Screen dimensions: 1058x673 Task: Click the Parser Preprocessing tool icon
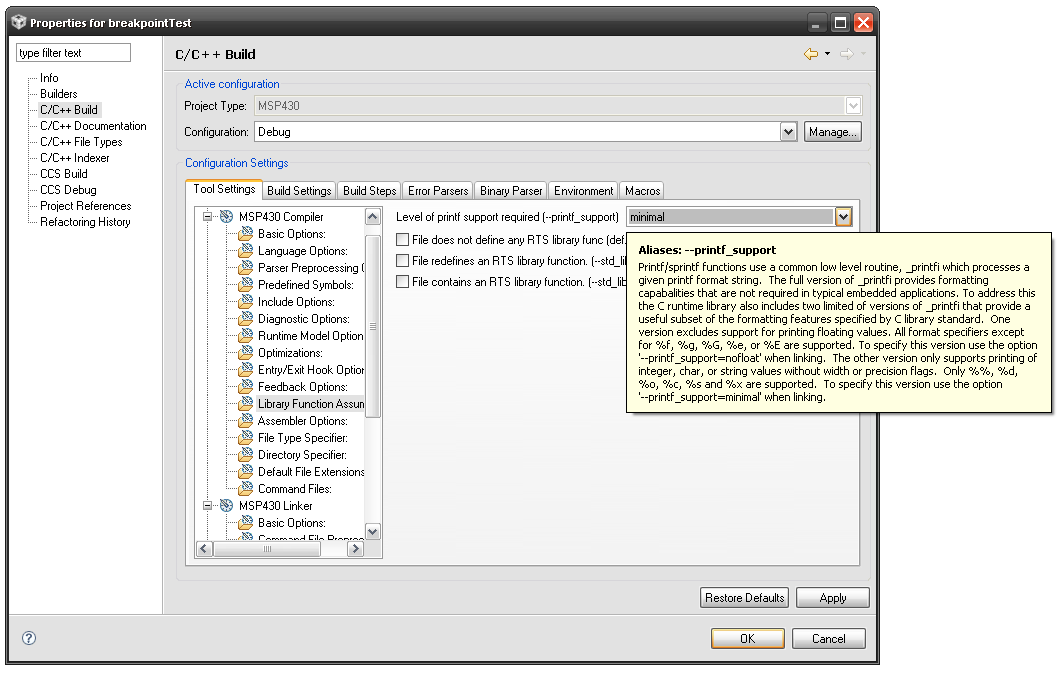tap(246, 267)
